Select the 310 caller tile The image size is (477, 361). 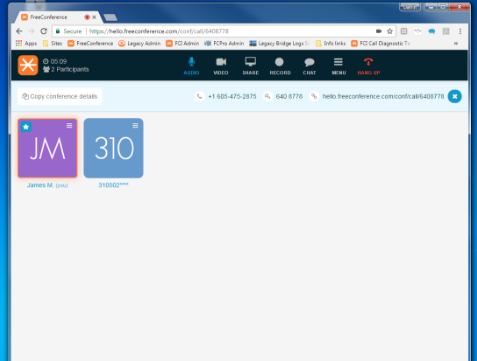(x=113, y=148)
